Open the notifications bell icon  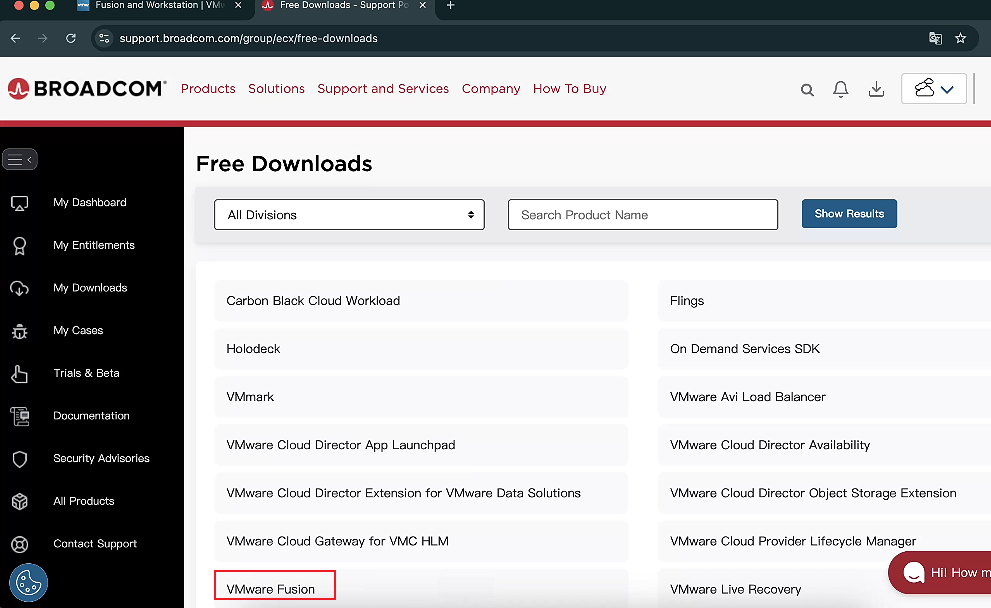(841, 89)
